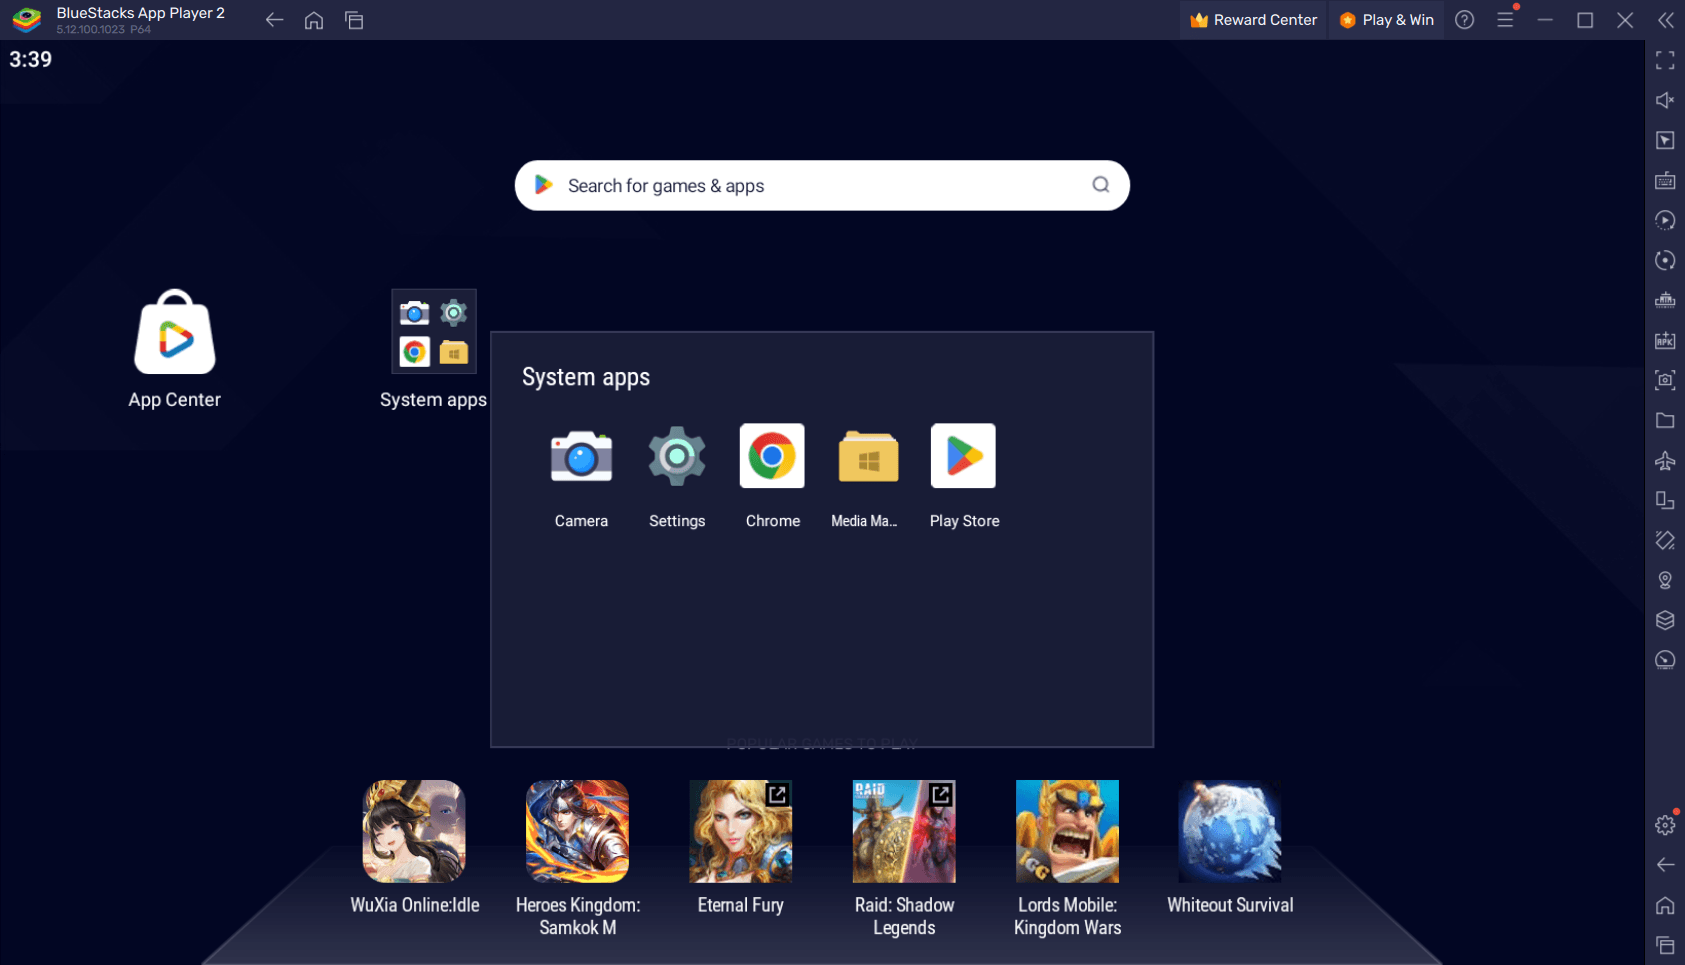The height and width of the screenshot is (965, 1685).
Task: Click the macro recorder icon in sidebar
Action: pos(1665,300)
